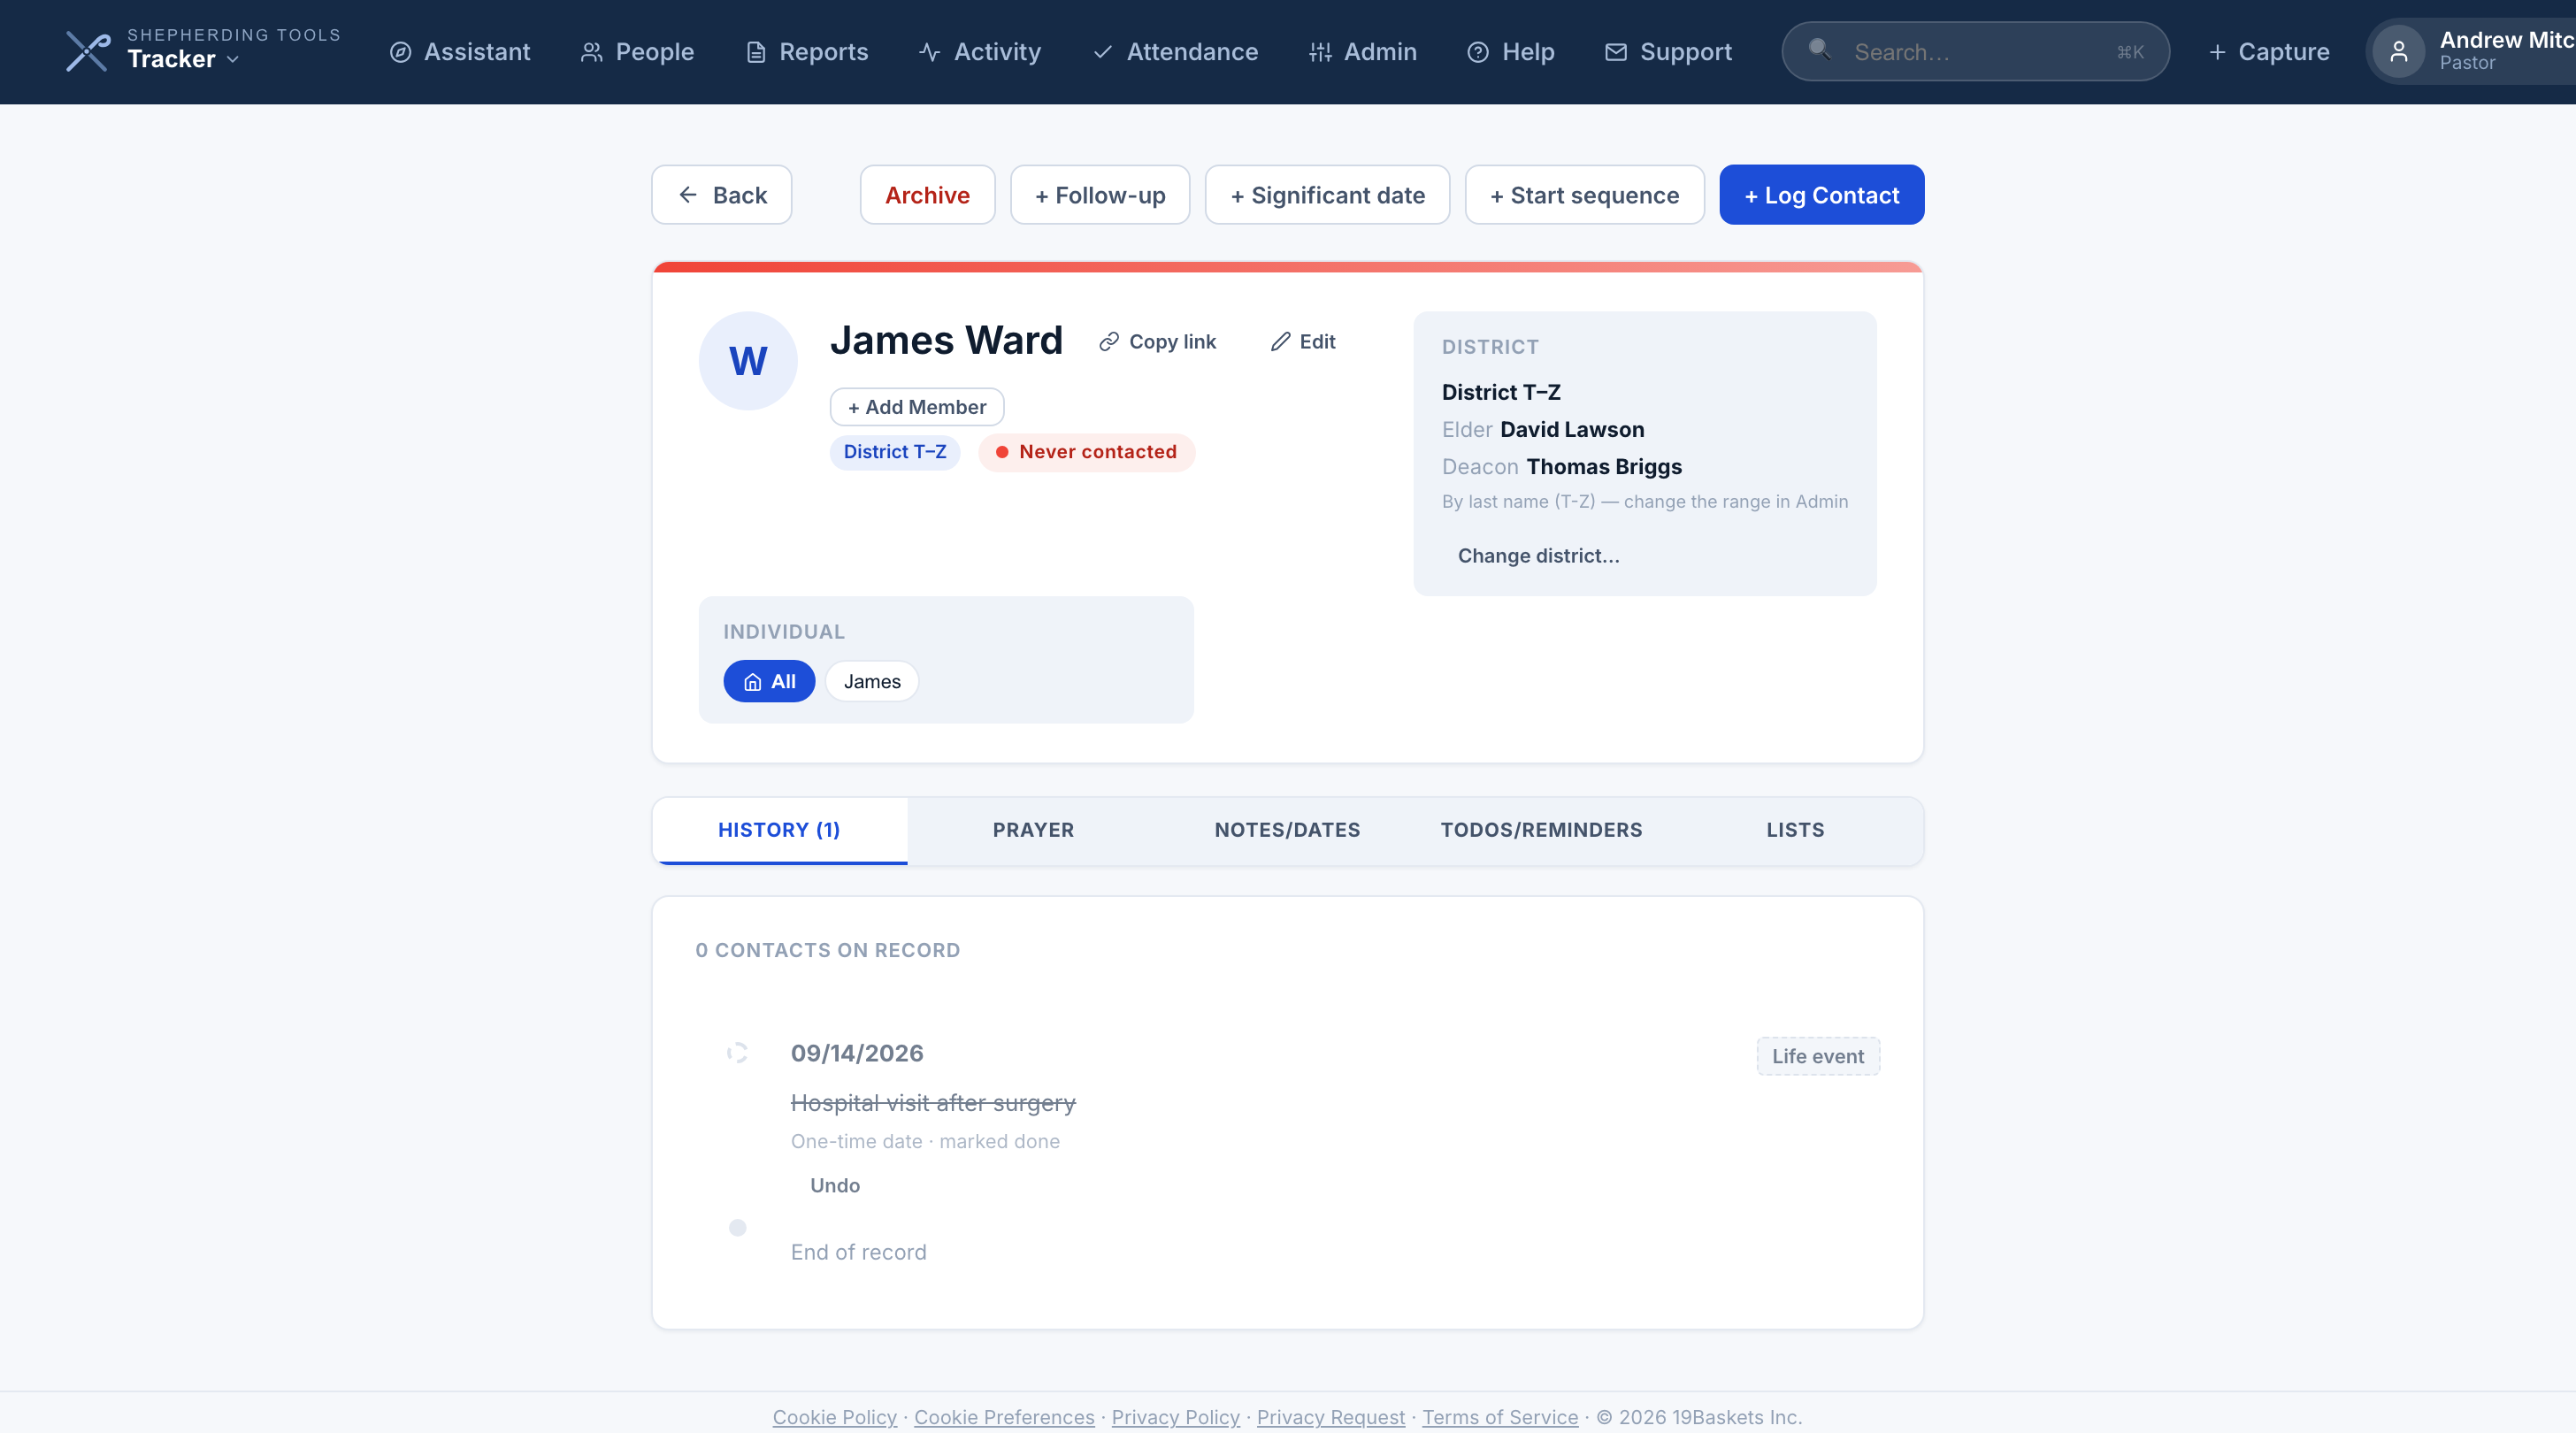
Task: Focus the Search input field
Action: point(1975,52)
